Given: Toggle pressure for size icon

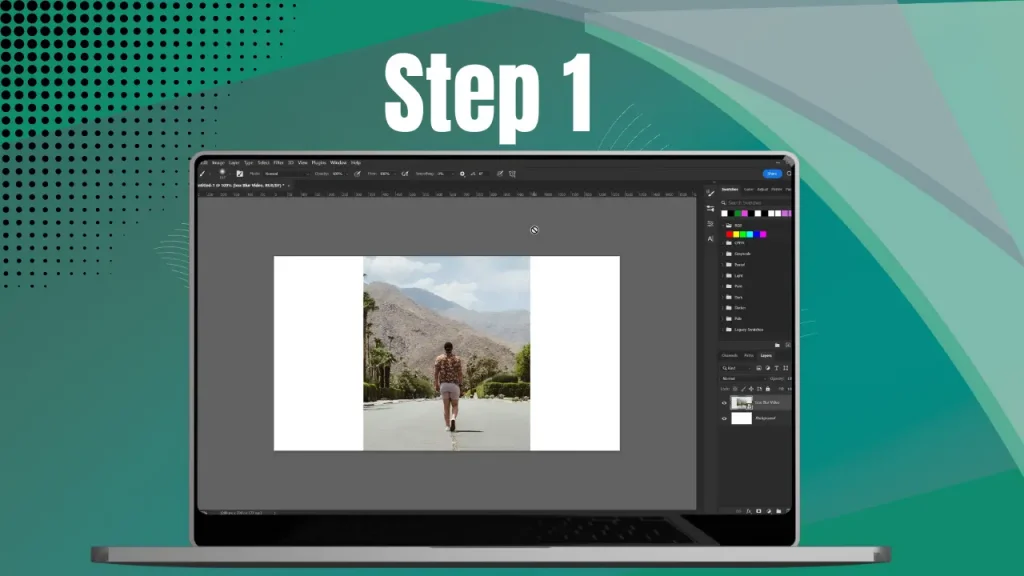Looking at the screenshot, I should 500,174.
